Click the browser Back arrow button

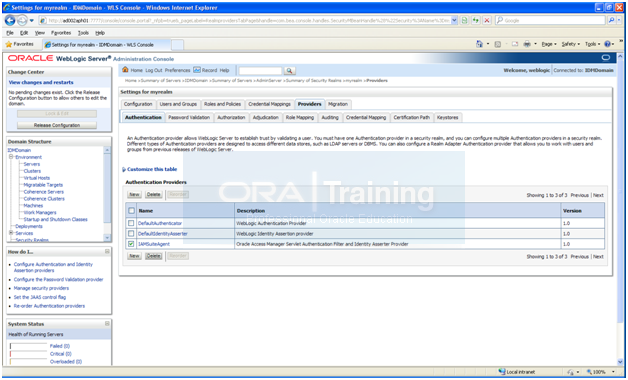coord(10,20)
